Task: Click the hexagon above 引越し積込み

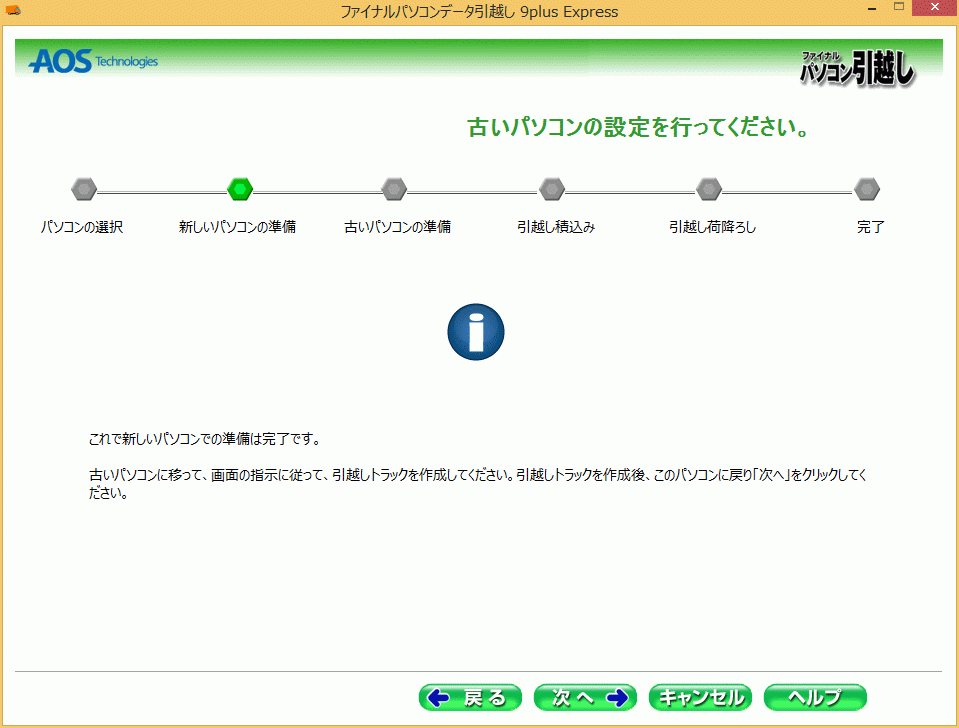Action: coord(552,188)
